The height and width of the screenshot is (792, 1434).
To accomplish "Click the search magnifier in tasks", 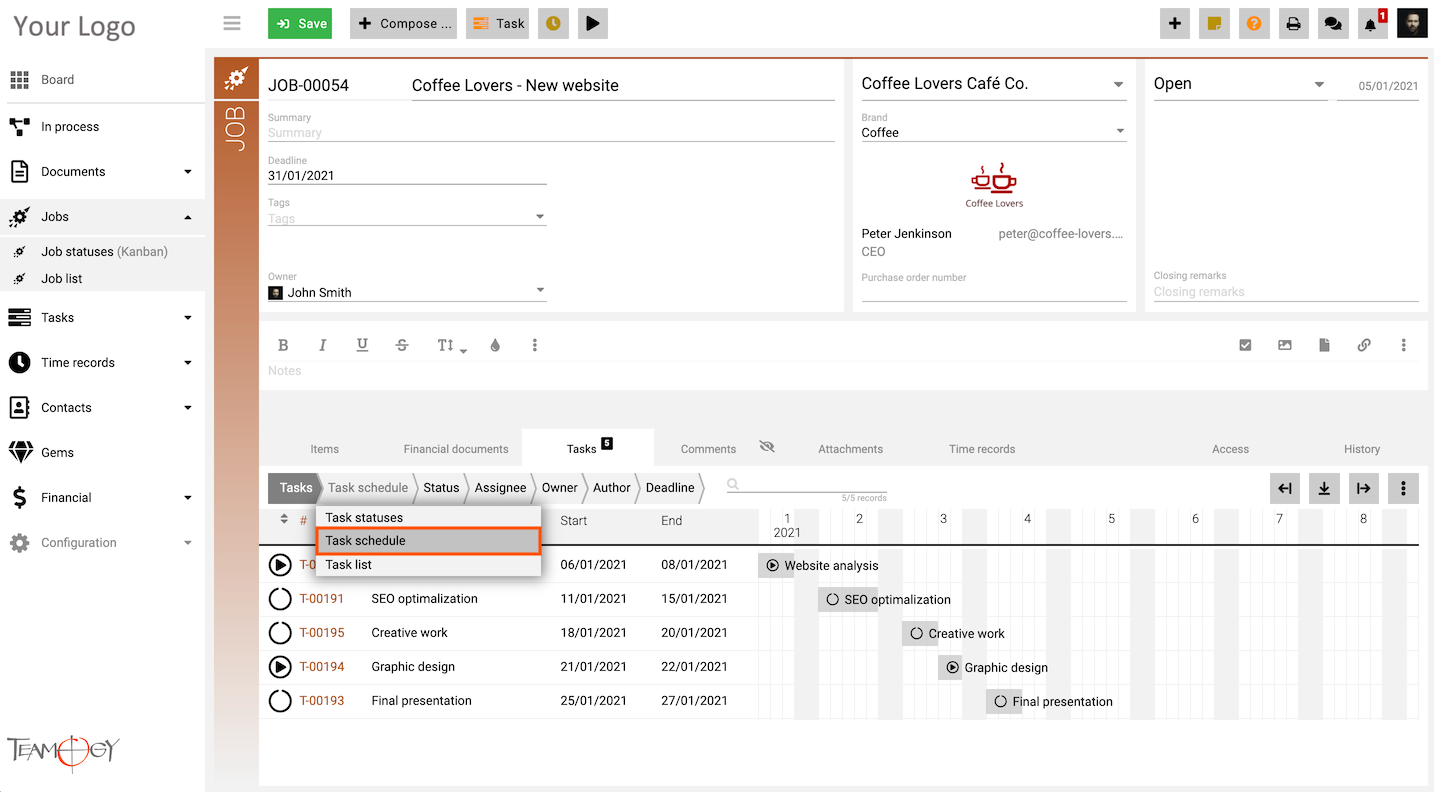I will (733, 485).
